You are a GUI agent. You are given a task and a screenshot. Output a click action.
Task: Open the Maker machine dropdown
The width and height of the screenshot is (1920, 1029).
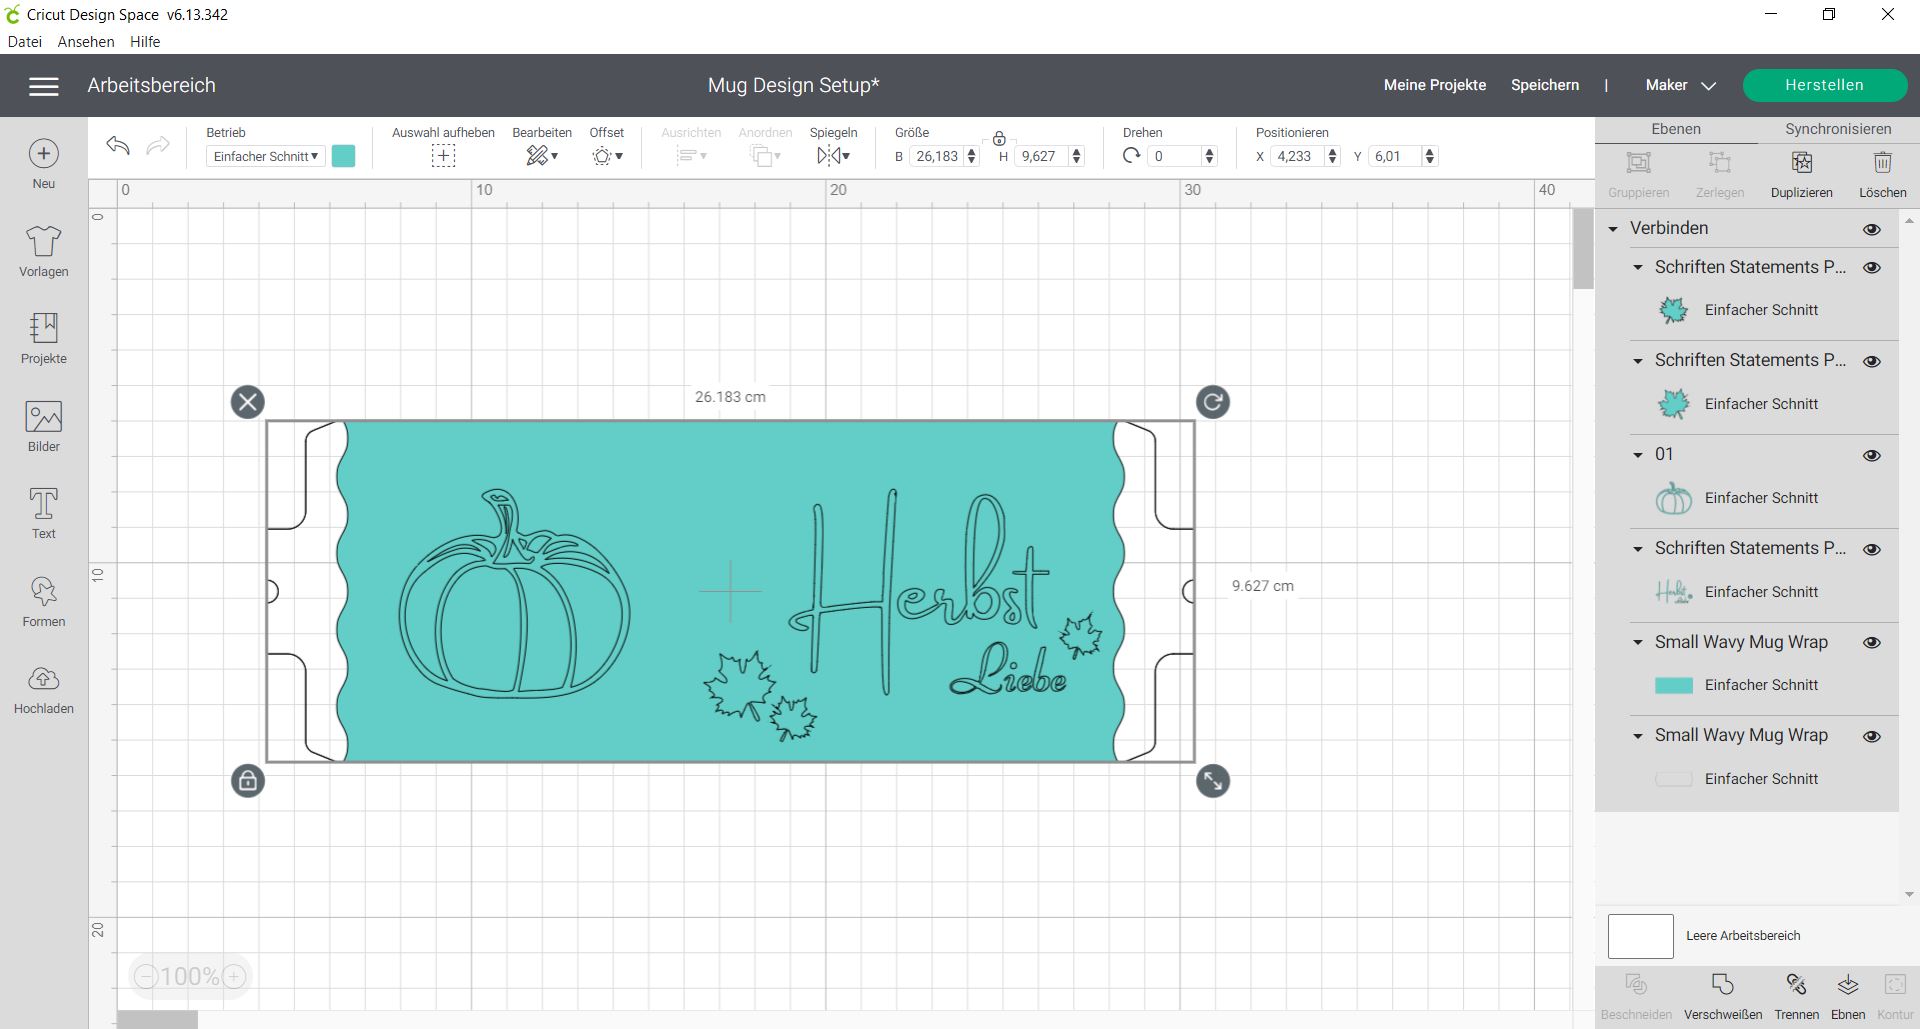click(1680, 85)
